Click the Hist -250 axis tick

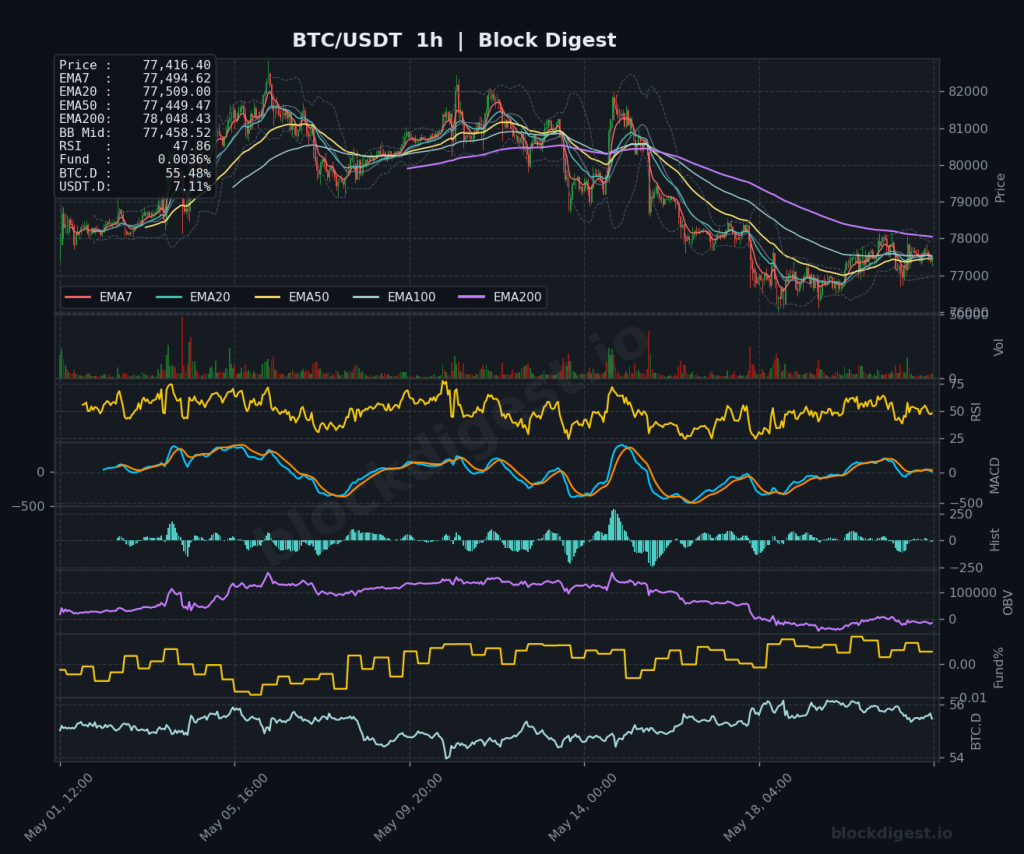point(965,568)
